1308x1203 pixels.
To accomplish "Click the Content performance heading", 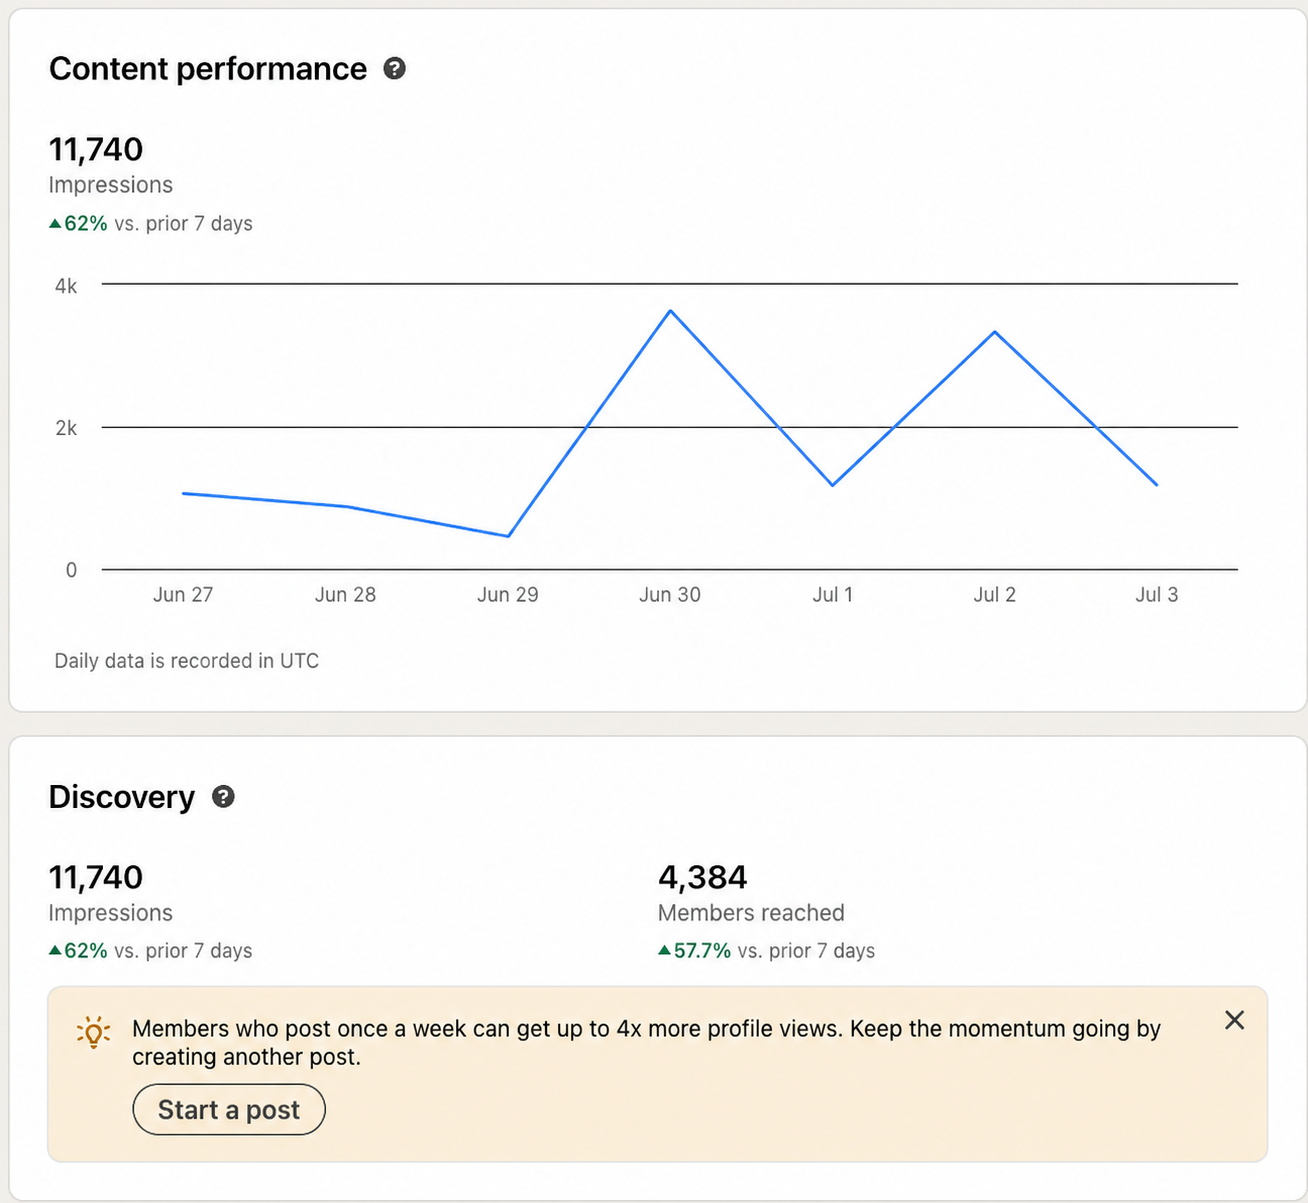I will tap(208, 68).
